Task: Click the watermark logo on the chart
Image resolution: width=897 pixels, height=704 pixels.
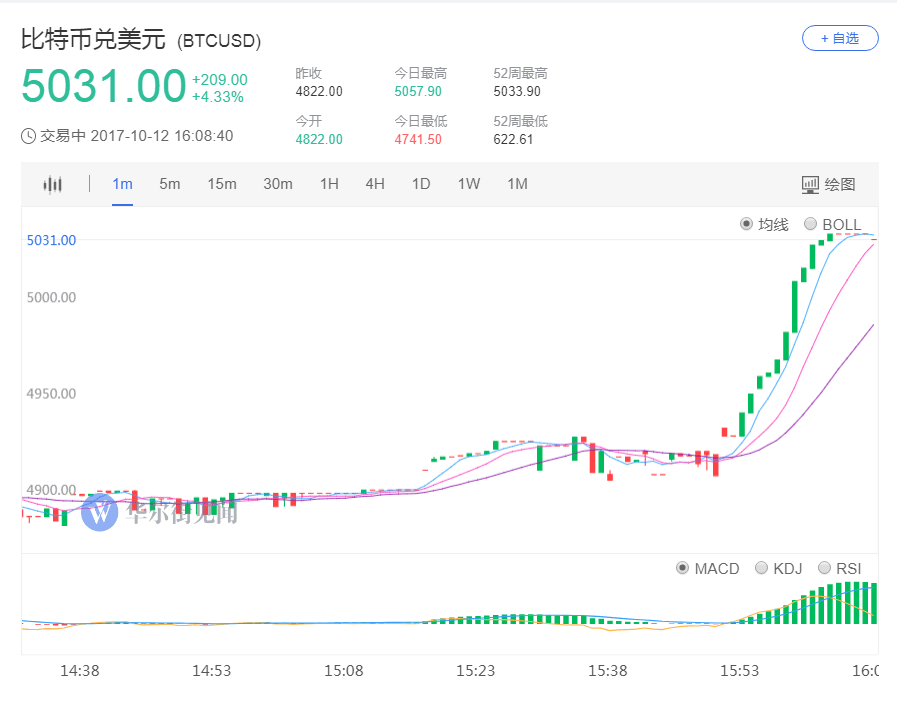Action: (x=100, y=511)
